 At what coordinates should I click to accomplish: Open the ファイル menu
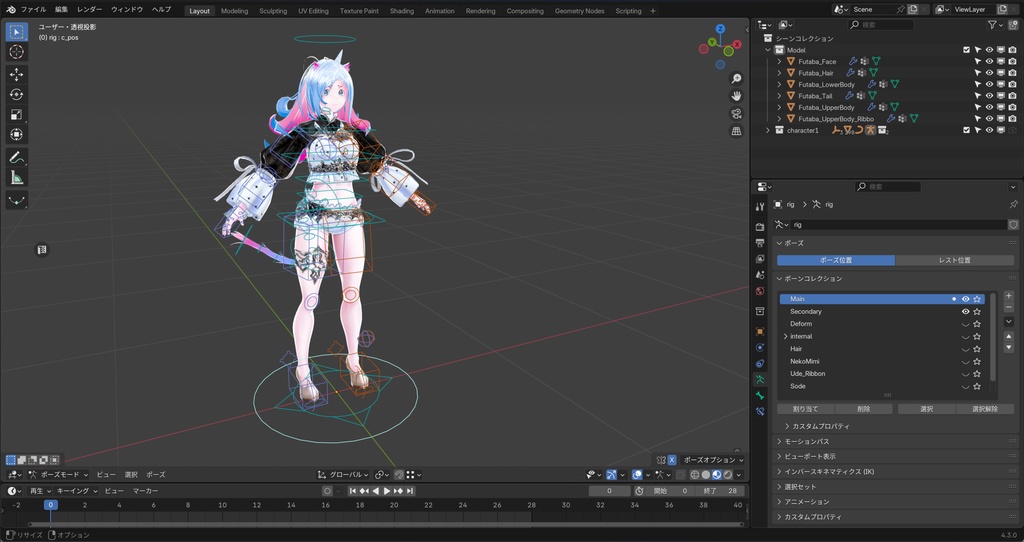pos(33,10)
